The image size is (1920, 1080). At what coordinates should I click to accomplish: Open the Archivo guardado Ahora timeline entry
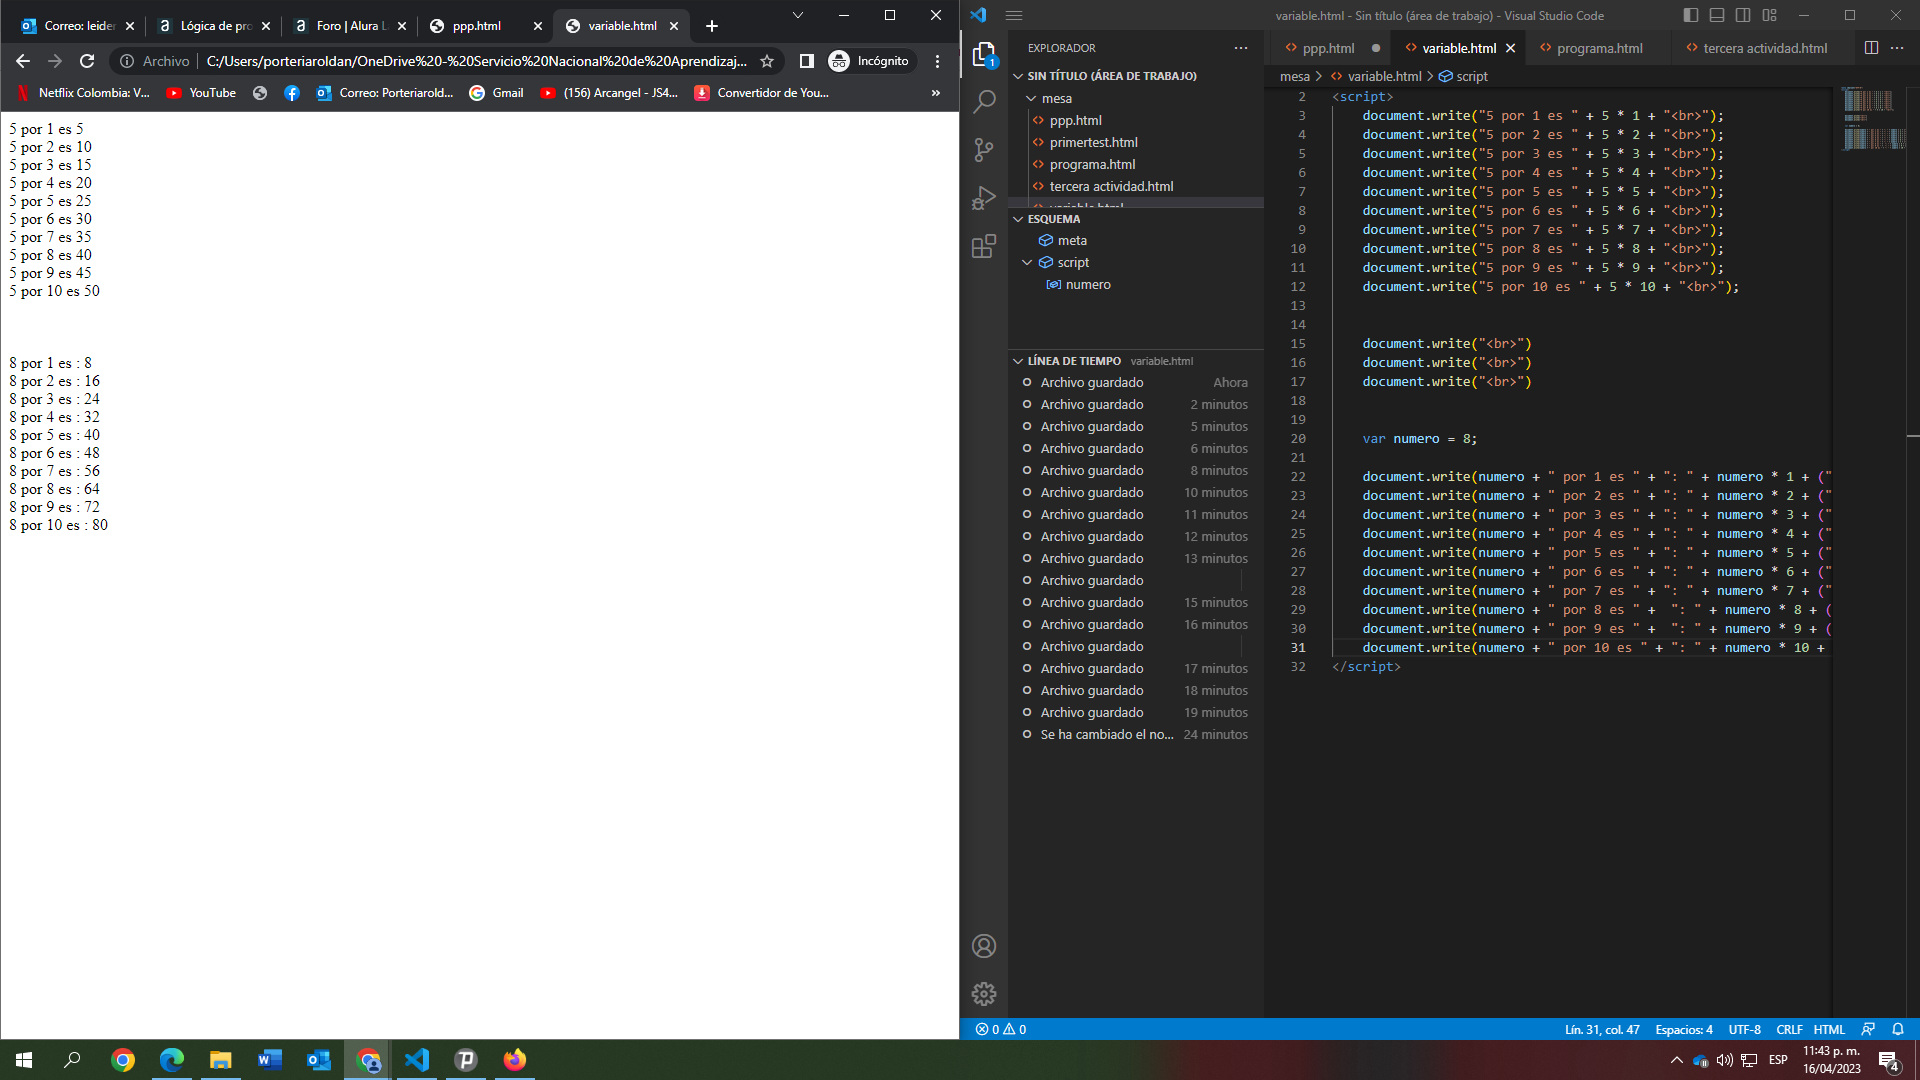click(x=1135, y=382)
